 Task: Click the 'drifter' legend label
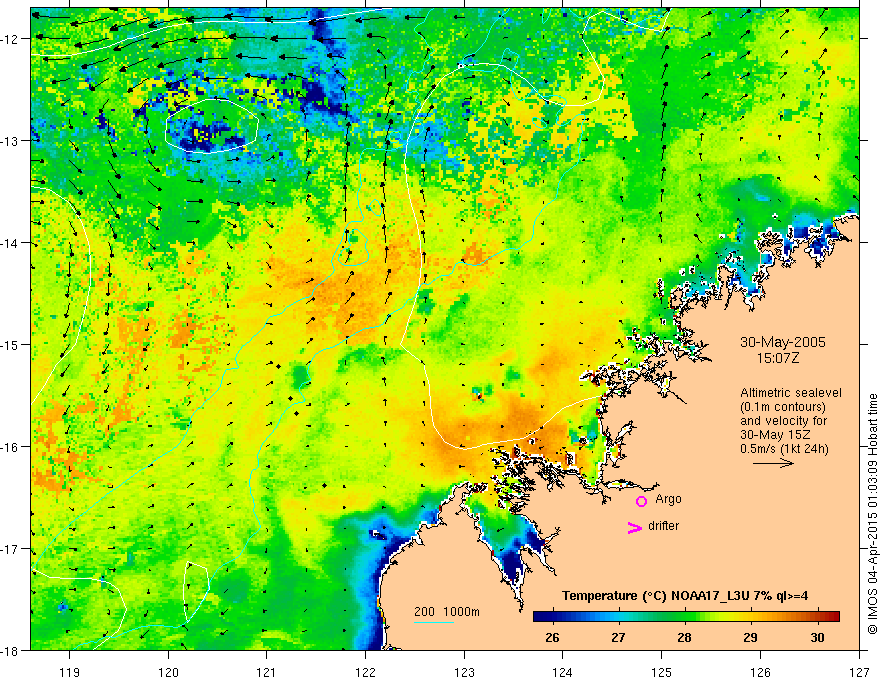[x=663, y=526]
